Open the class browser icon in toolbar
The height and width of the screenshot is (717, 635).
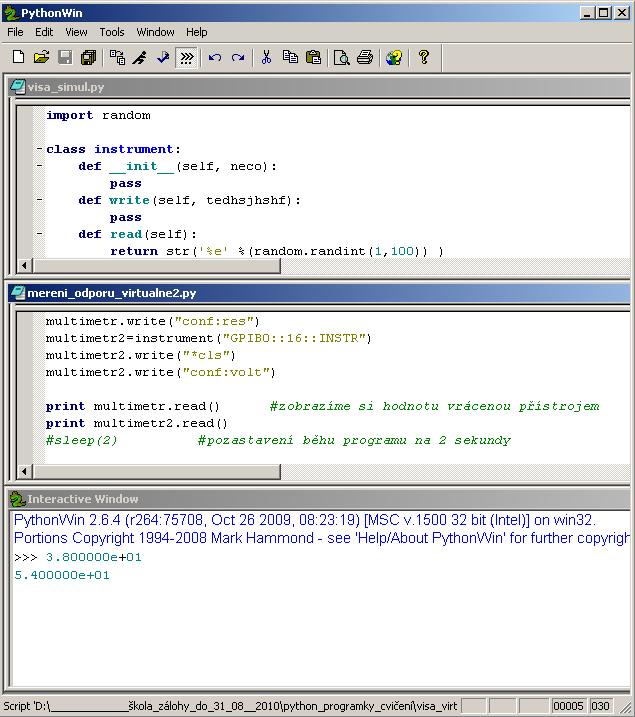(x=117, y=57)
